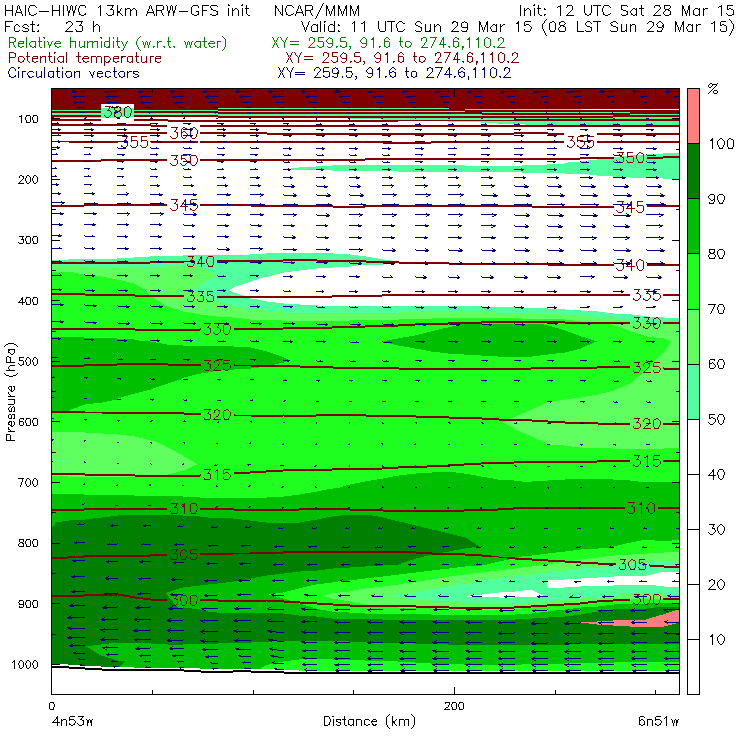The height and width of the screenshot is (740, 740).
Task: Click the '4n53w' start location label
Action: pos(72,721)
